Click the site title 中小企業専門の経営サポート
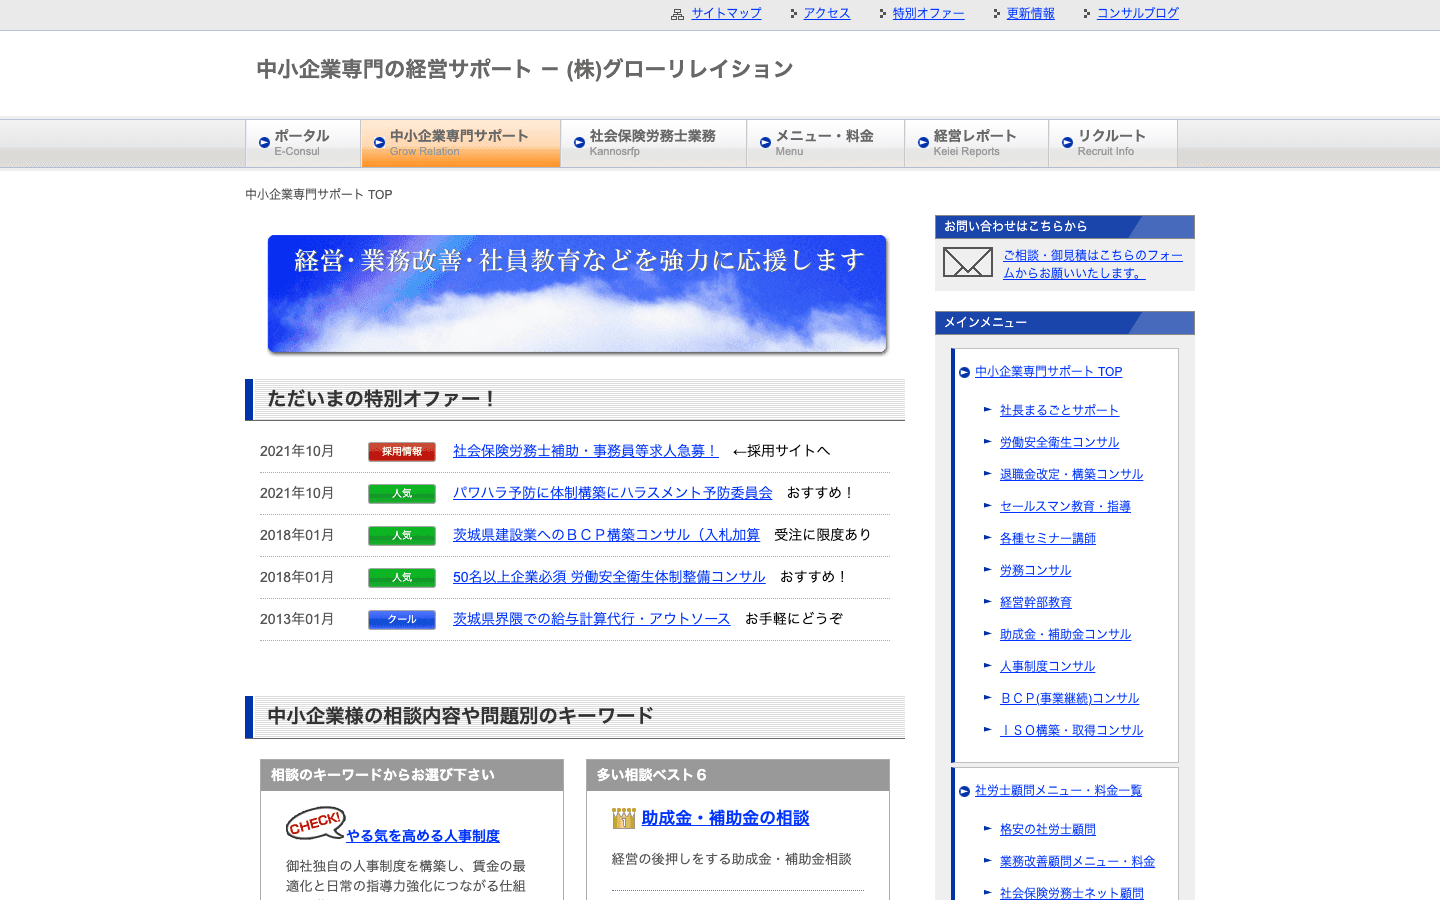This screenshot has height=900, width=1440. click(525, 69)
